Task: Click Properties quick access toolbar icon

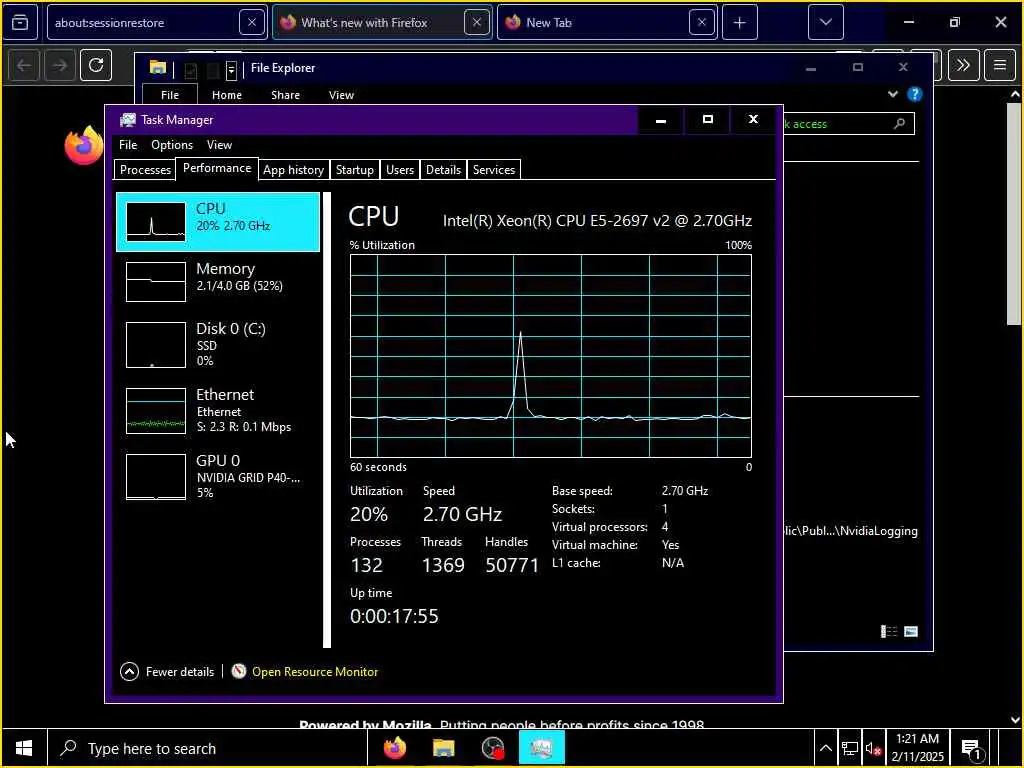Action: coord(191,70)
